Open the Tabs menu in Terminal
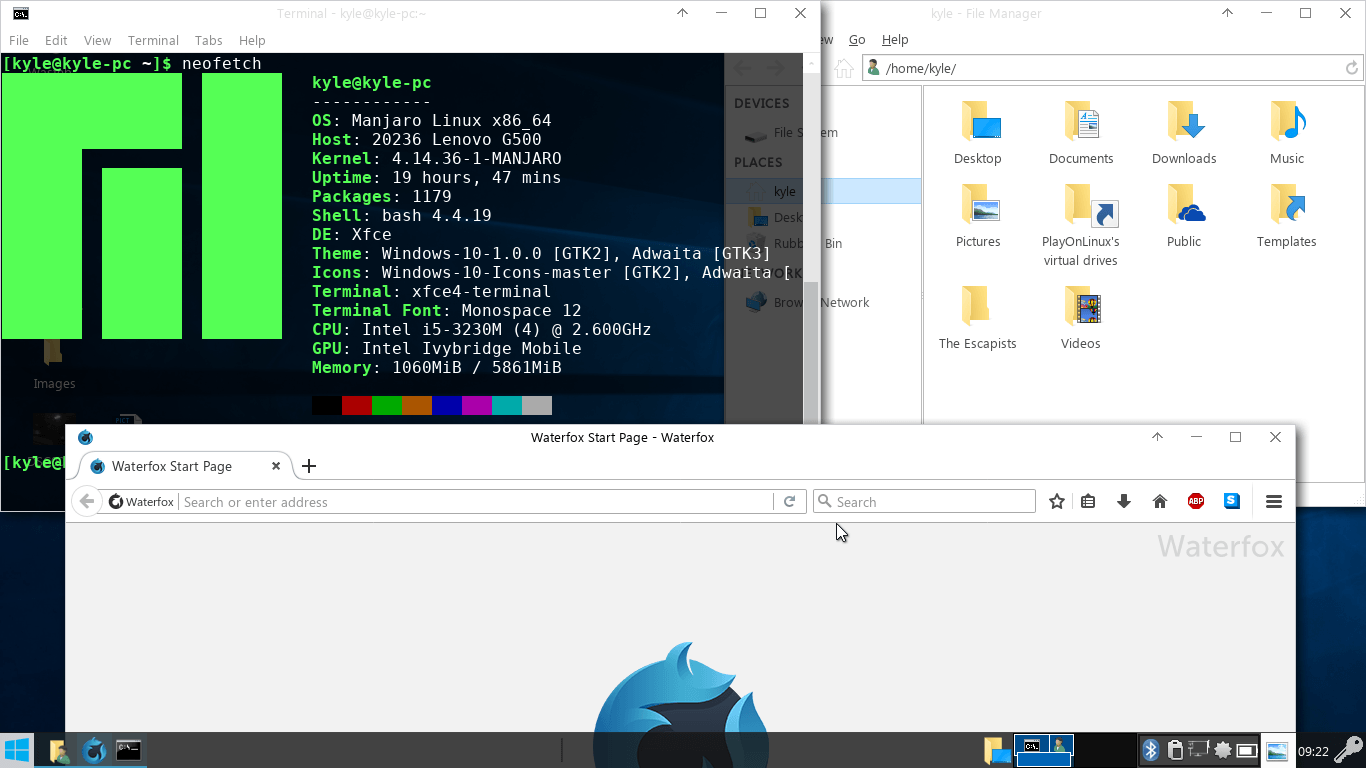 208,40
